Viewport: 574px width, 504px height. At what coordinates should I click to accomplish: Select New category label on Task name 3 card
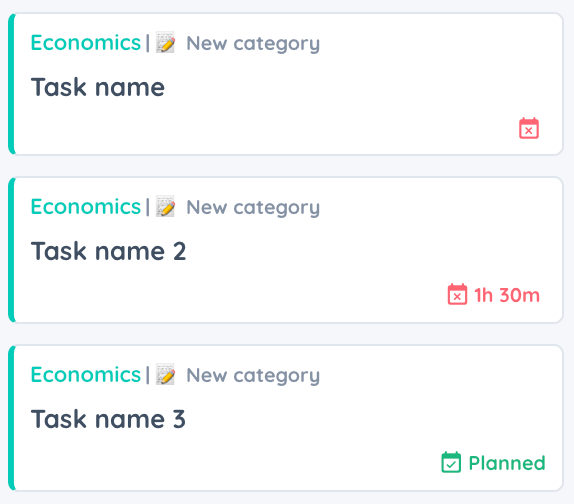coord(253,376)
